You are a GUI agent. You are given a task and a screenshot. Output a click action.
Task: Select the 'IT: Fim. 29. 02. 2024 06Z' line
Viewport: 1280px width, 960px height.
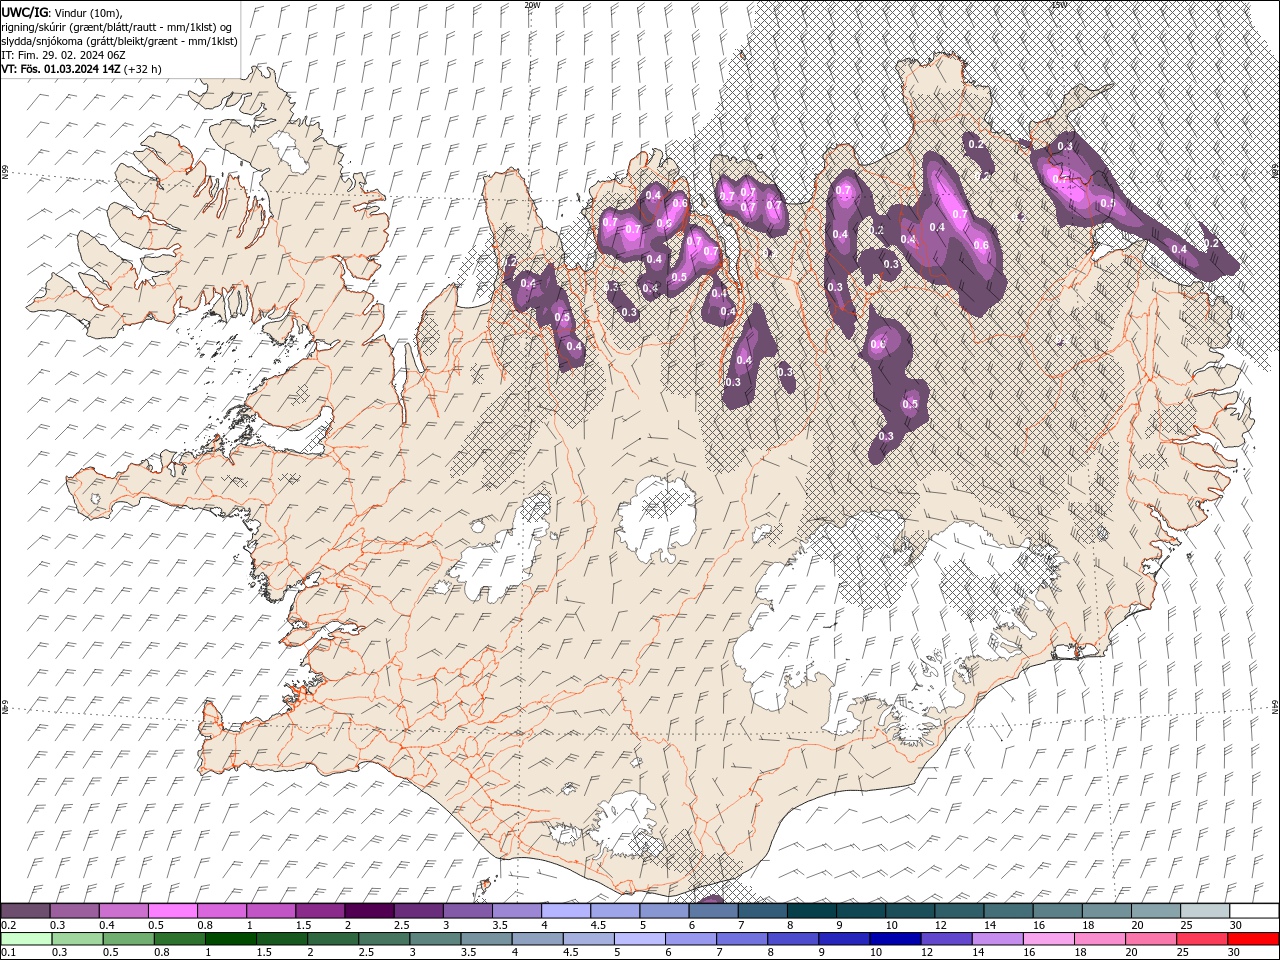(64, 55)
